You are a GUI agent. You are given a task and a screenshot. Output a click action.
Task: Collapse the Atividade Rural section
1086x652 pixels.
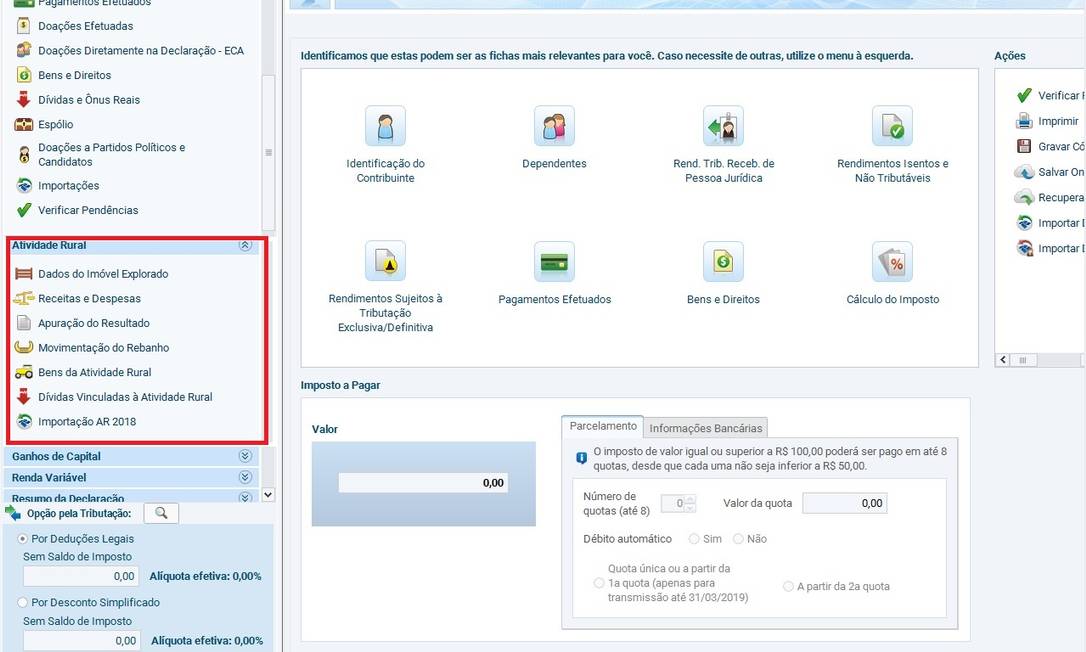point(245,245)
